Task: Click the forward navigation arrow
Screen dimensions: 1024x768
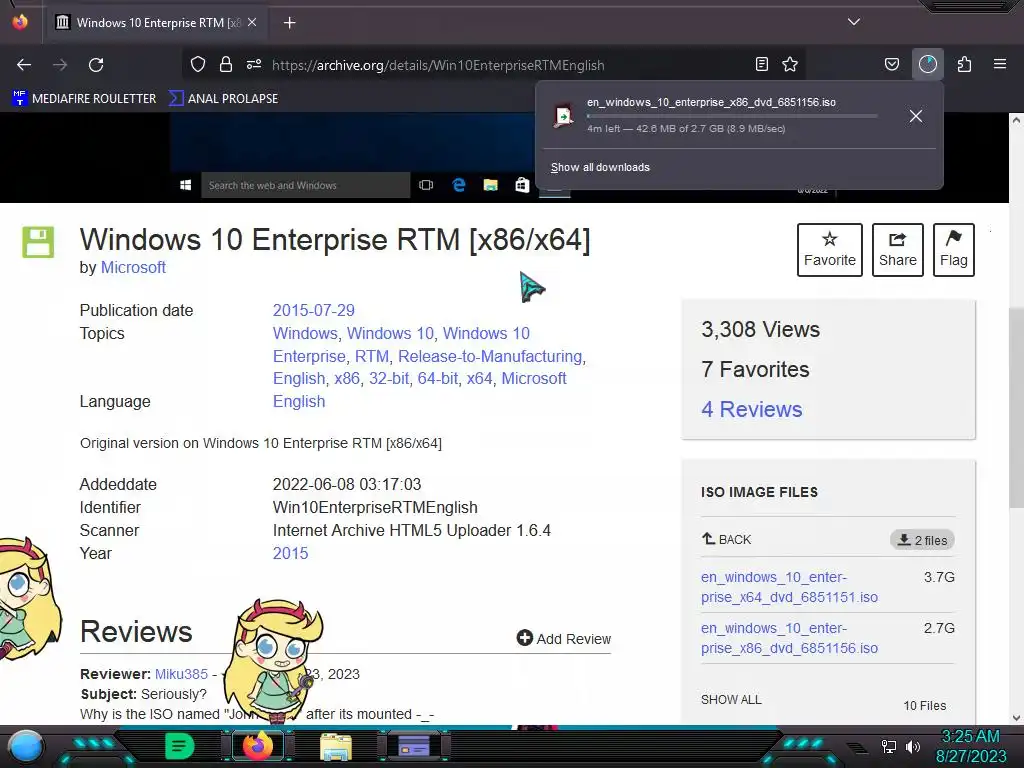Action: pyautogui.click(x=60, y=65)
